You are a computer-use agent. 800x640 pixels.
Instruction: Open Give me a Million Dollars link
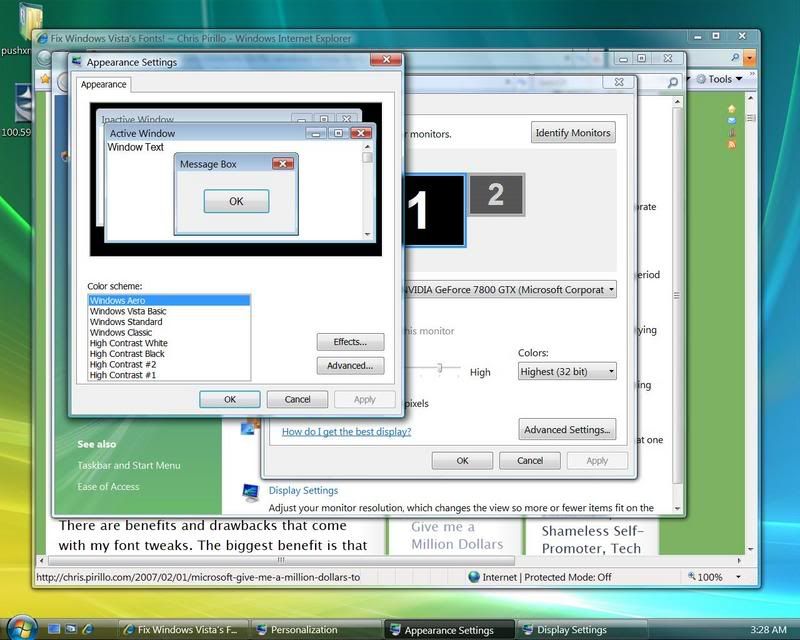[x=457, y=535]
